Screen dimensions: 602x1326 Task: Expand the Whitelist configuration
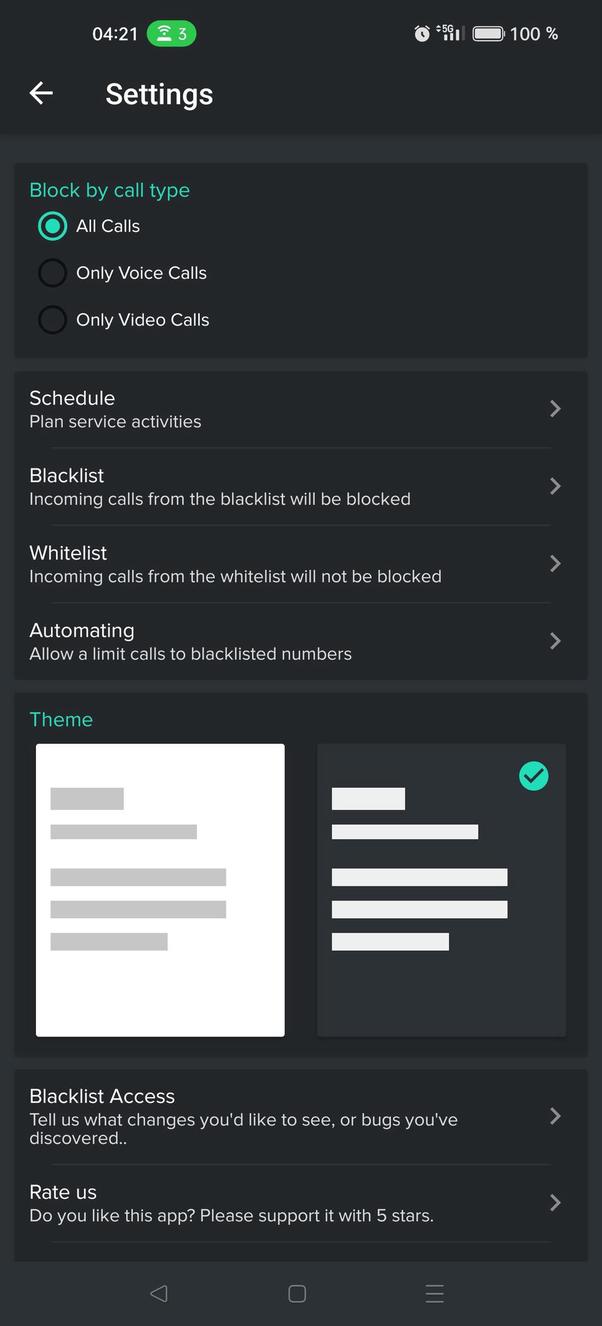(555, 563)
